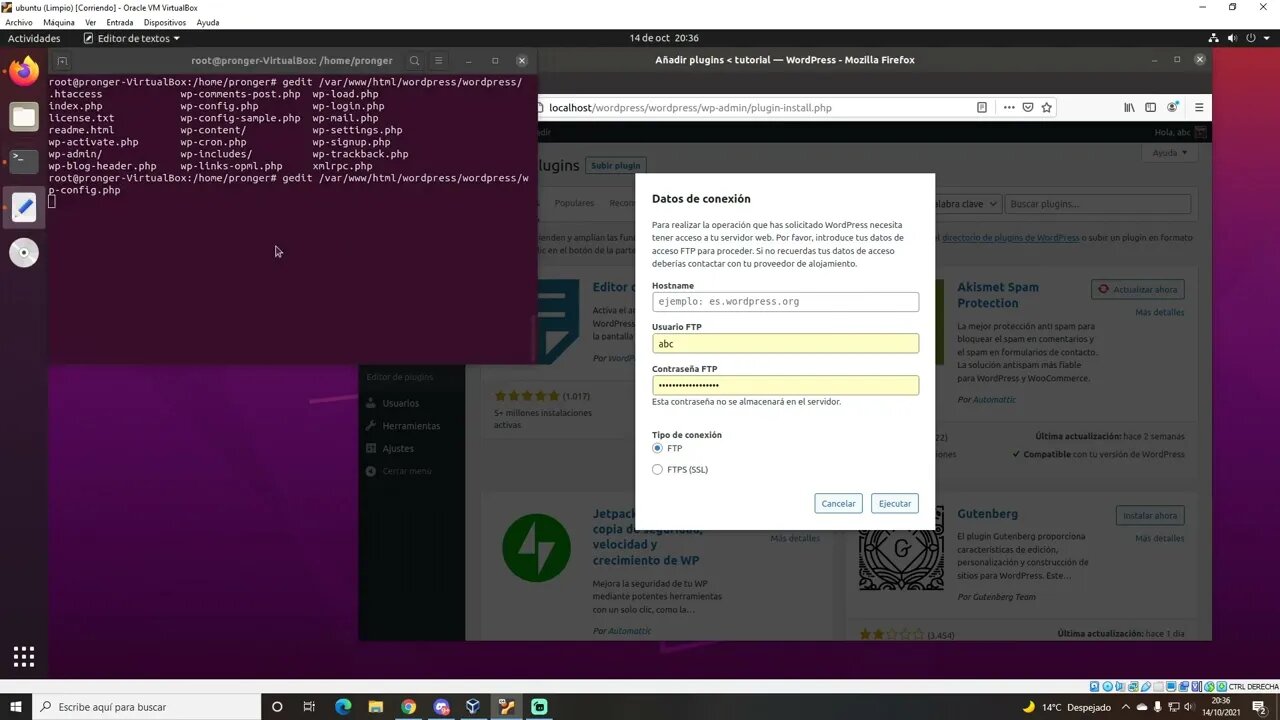Click the Akismet Spam Protection title
Viewport: 1280px width, 720px height.
(998, 295)
